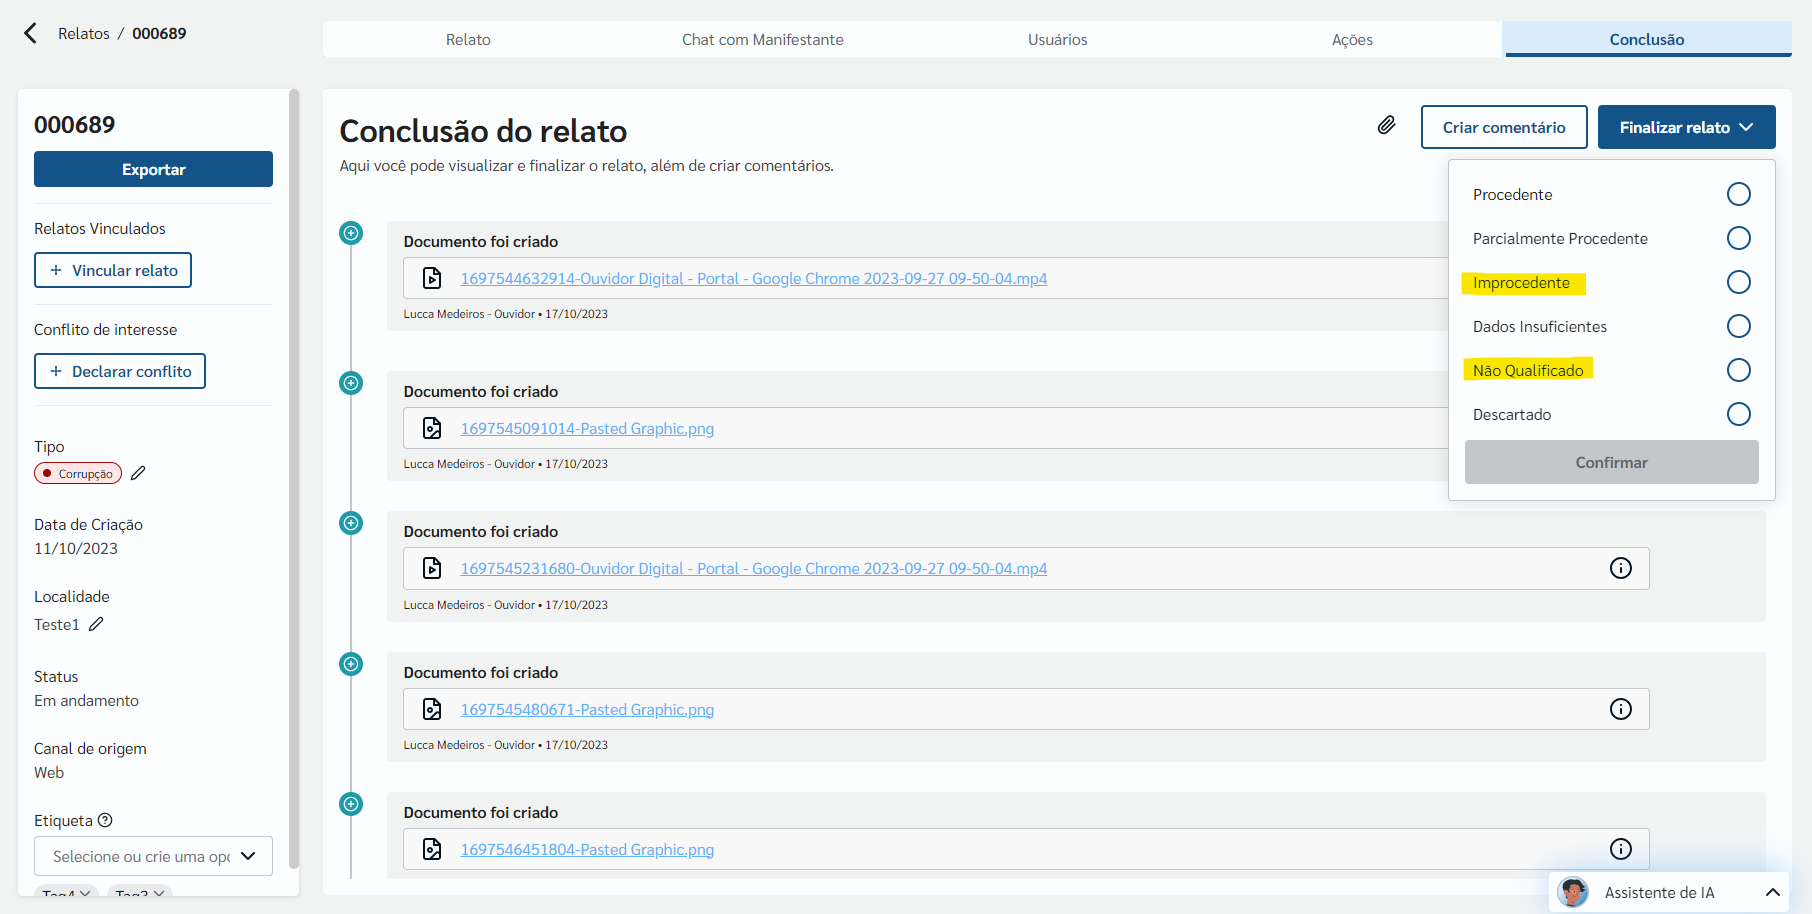Select the Descartado radio option

pyautogui.click(x=1739, y=414)
